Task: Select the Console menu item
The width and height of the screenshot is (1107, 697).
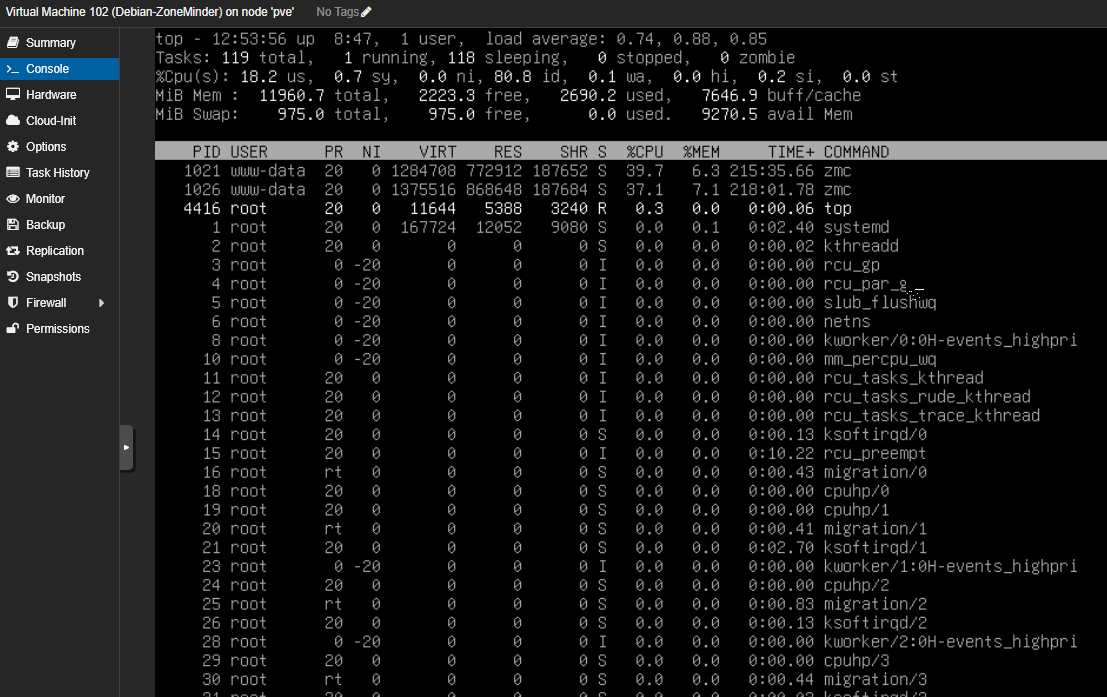Action: tap(59, 68)
